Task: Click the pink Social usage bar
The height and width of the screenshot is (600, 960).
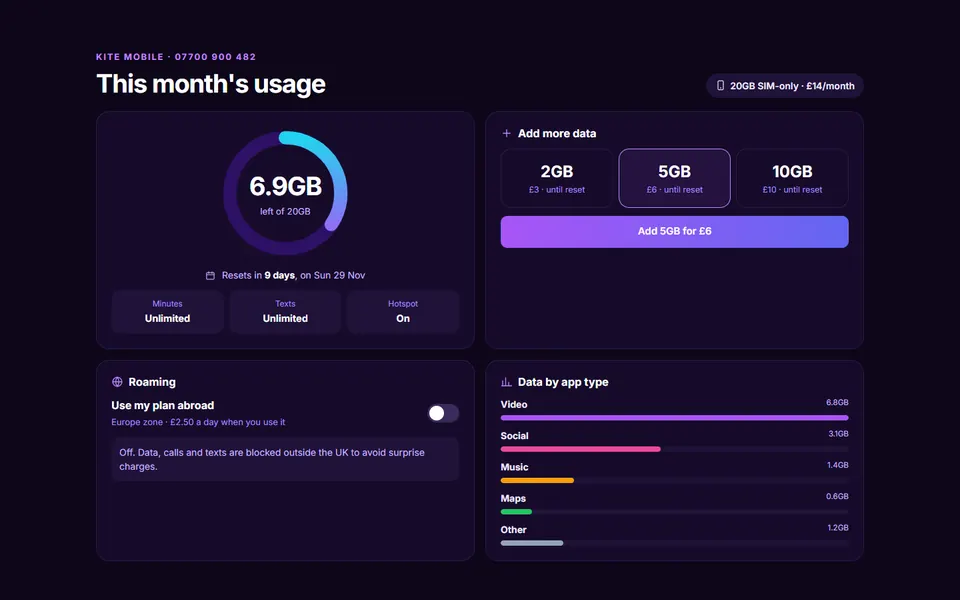Action: (x=580, y=449)
